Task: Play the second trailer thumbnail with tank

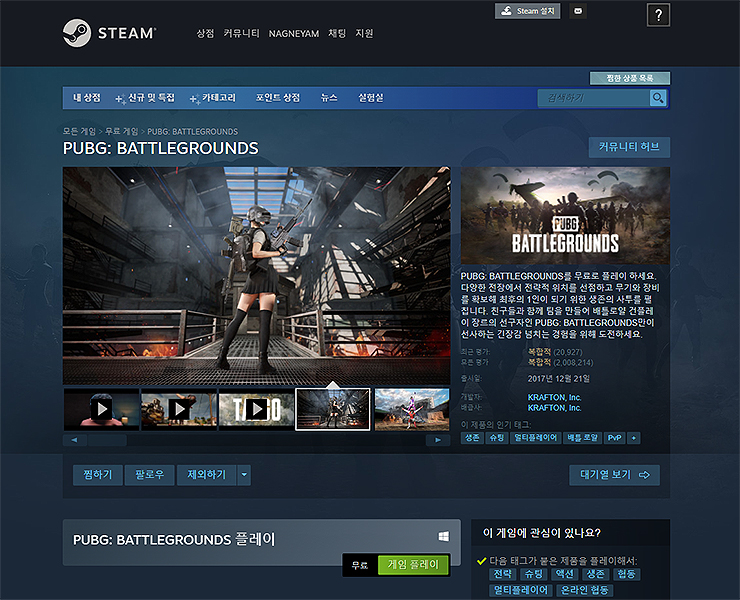Action: point(179,409)
